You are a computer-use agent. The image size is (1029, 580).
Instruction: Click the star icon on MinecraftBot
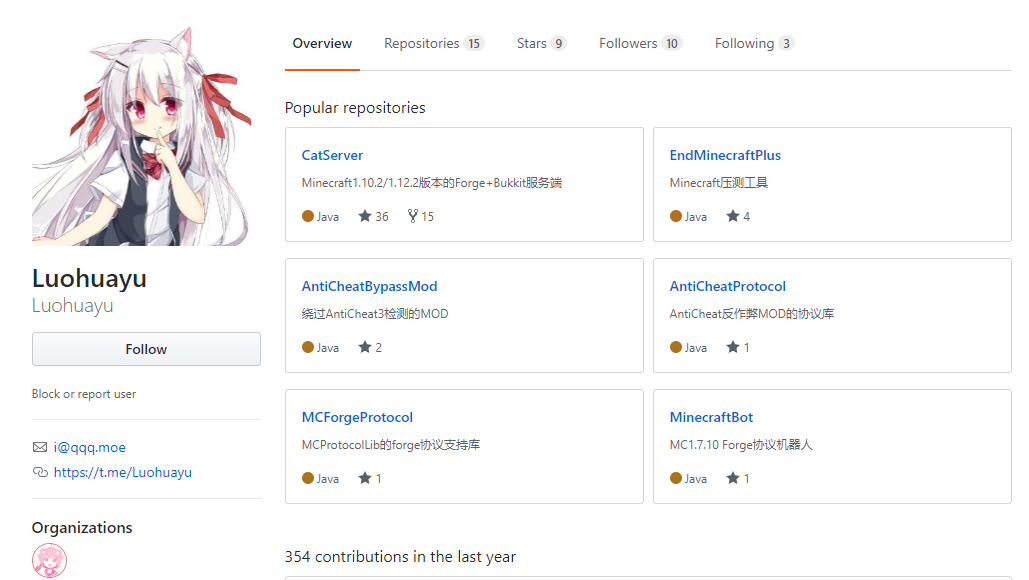coord(733,478)
